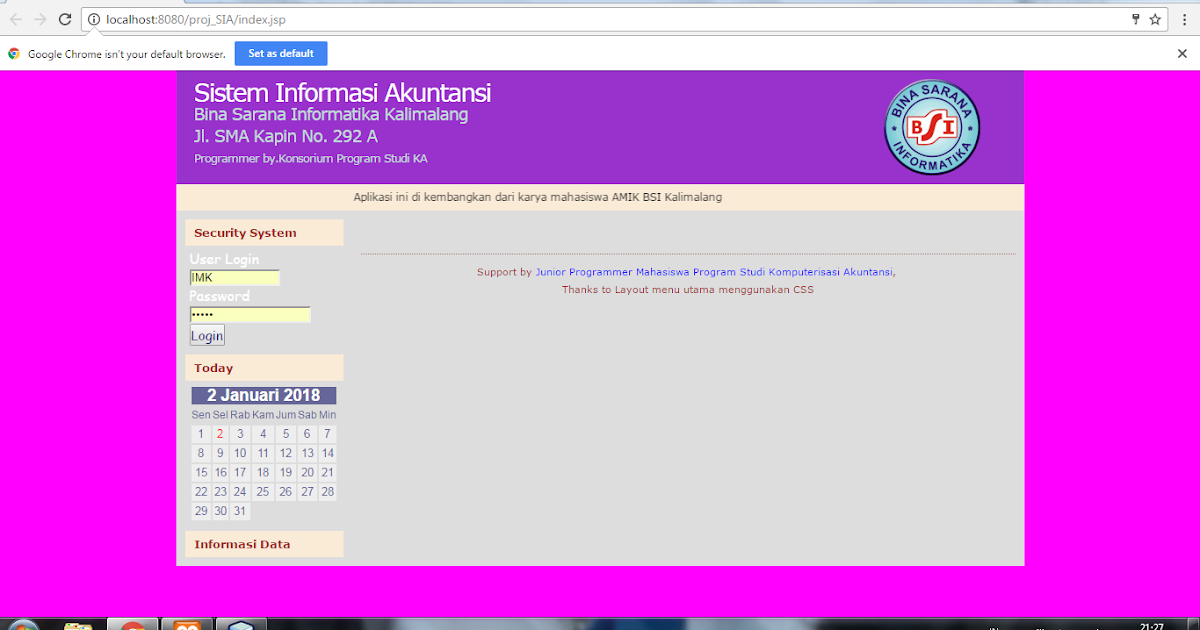
Task: Click the saved password key icon
Action: tap(1135, 19)
